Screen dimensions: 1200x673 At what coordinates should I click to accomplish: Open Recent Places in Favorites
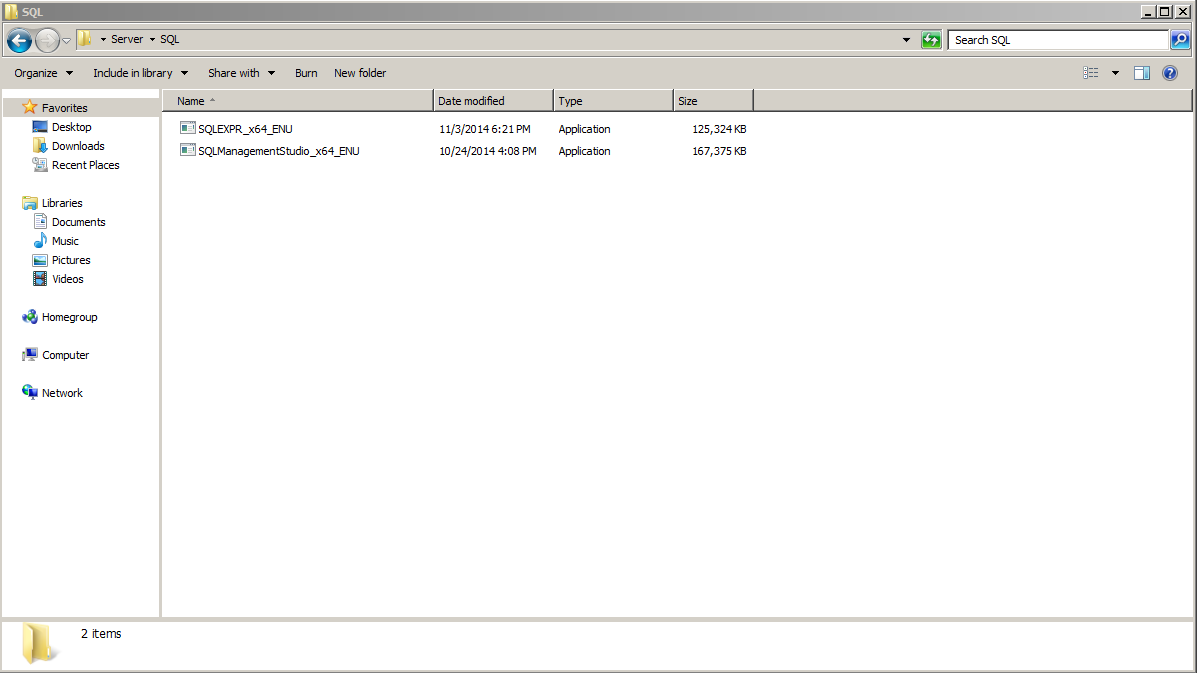(x=86, y=165)
